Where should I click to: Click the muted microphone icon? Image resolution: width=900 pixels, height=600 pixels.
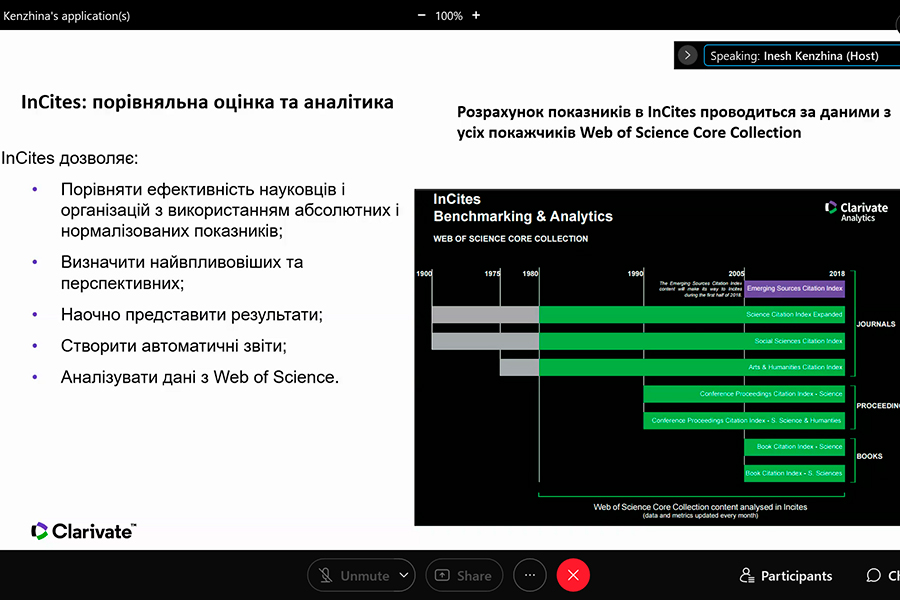coord(326,575)
